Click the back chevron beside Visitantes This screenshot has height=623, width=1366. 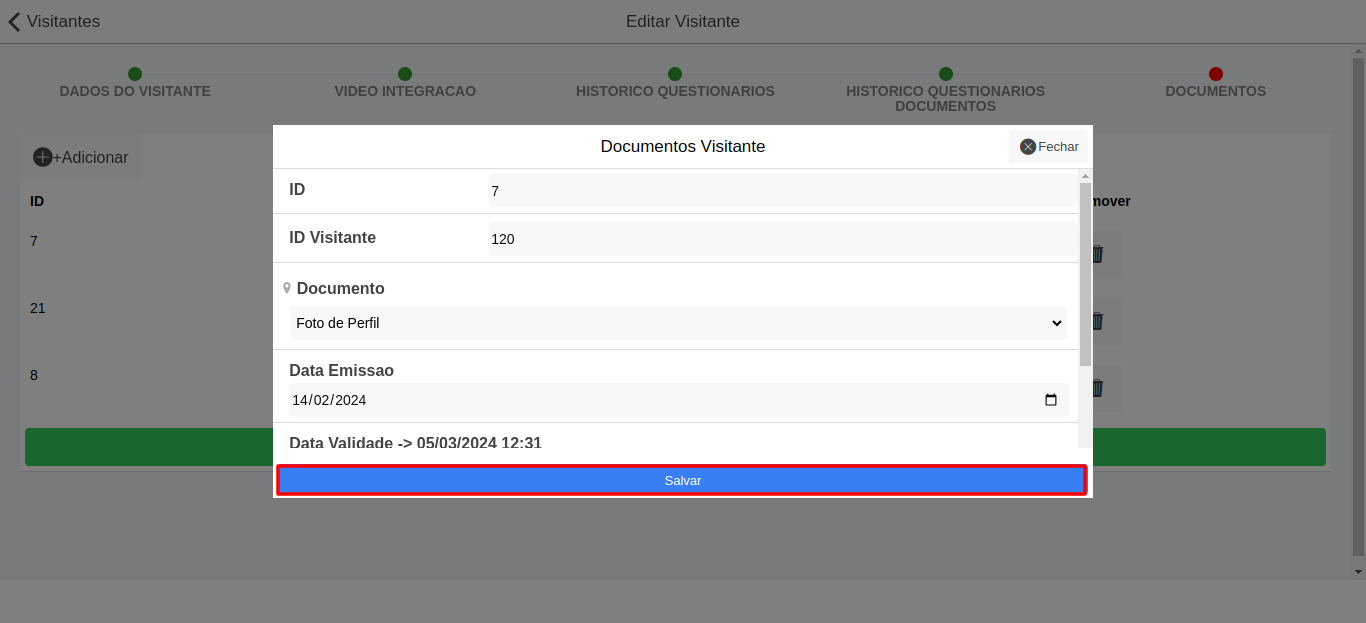[14, 21]
